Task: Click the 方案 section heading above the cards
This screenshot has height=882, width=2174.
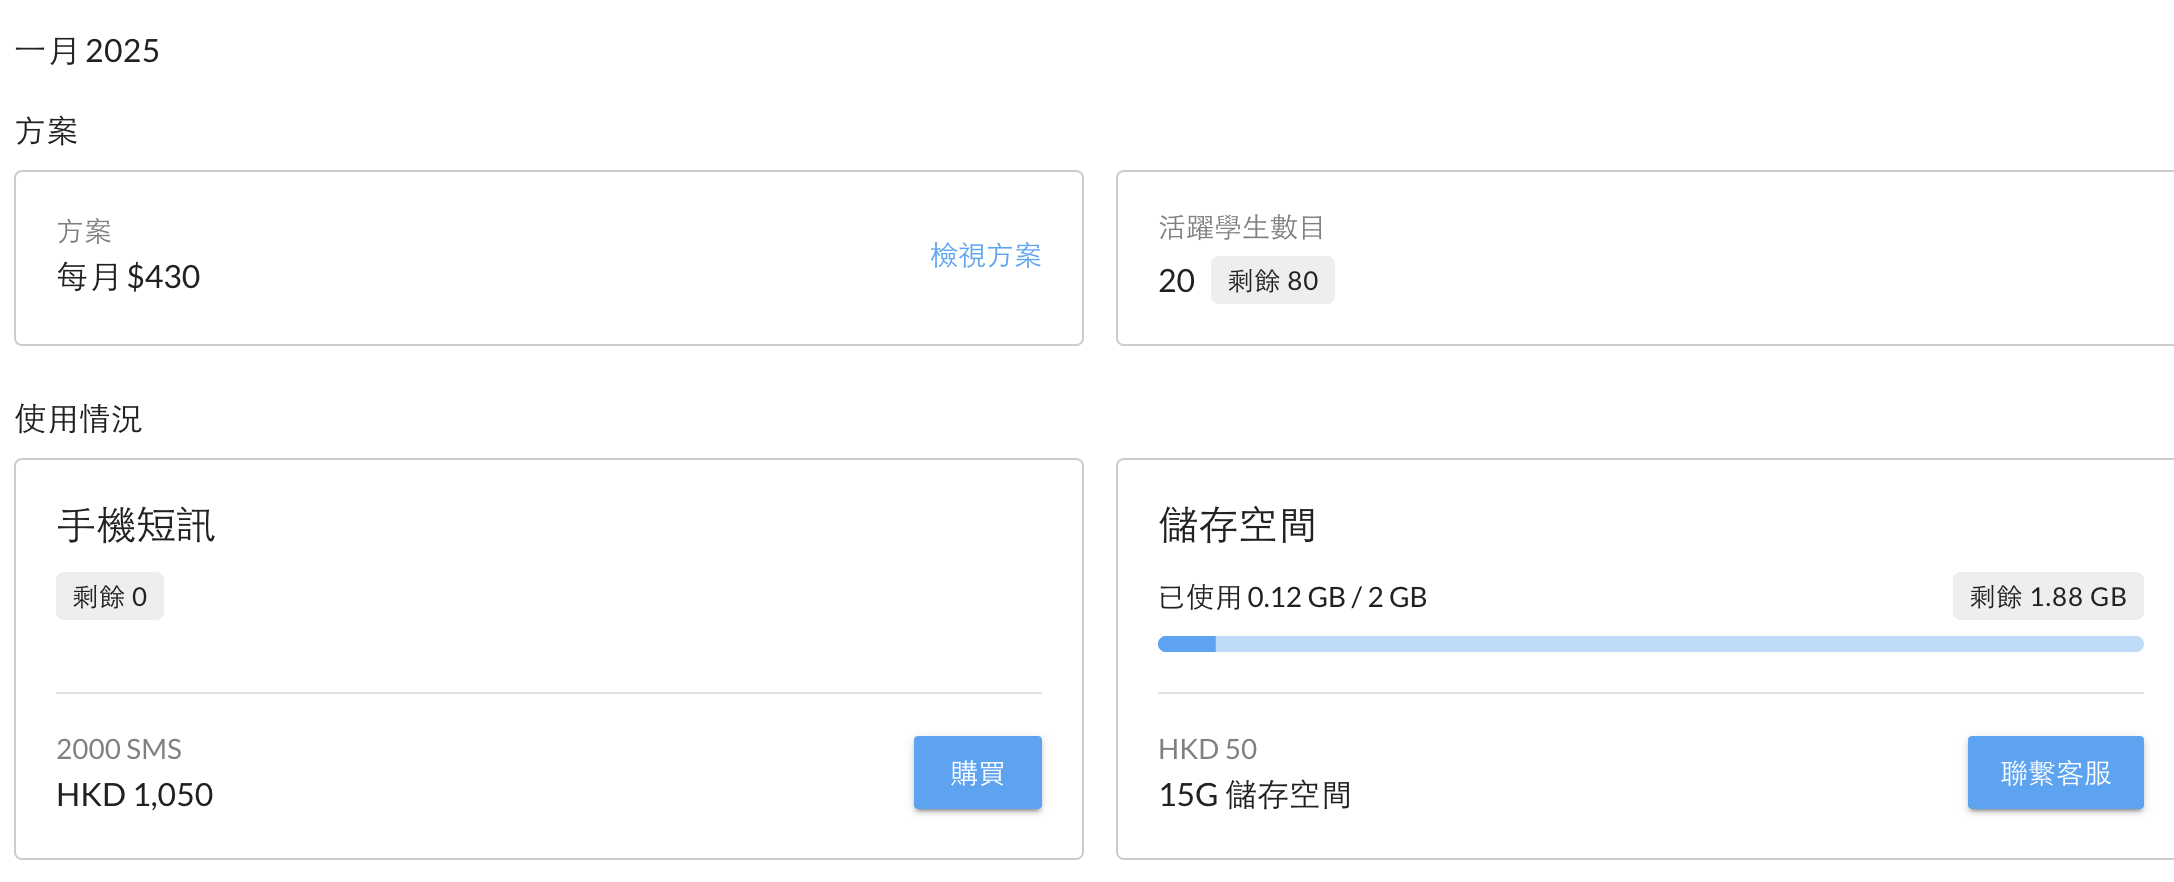Action: (46, 131)
